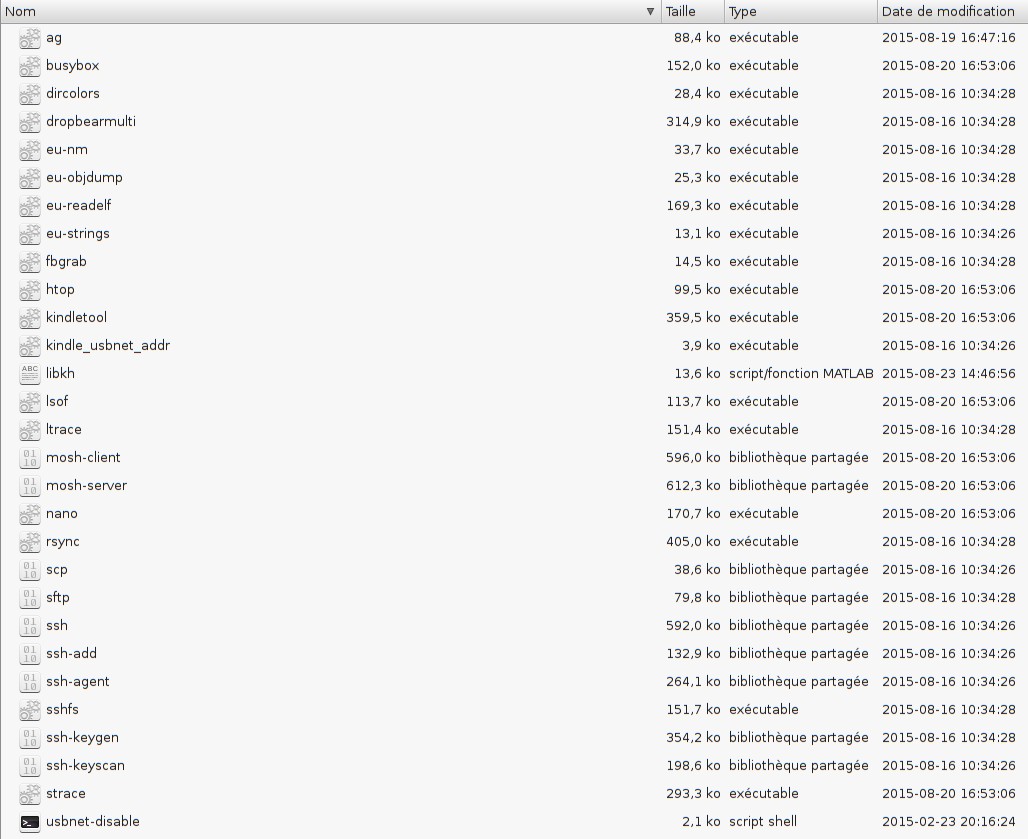Toggle sort order arrow in Nom column
The width and height of the screenshot is (1028, 839).
point(650,12)
